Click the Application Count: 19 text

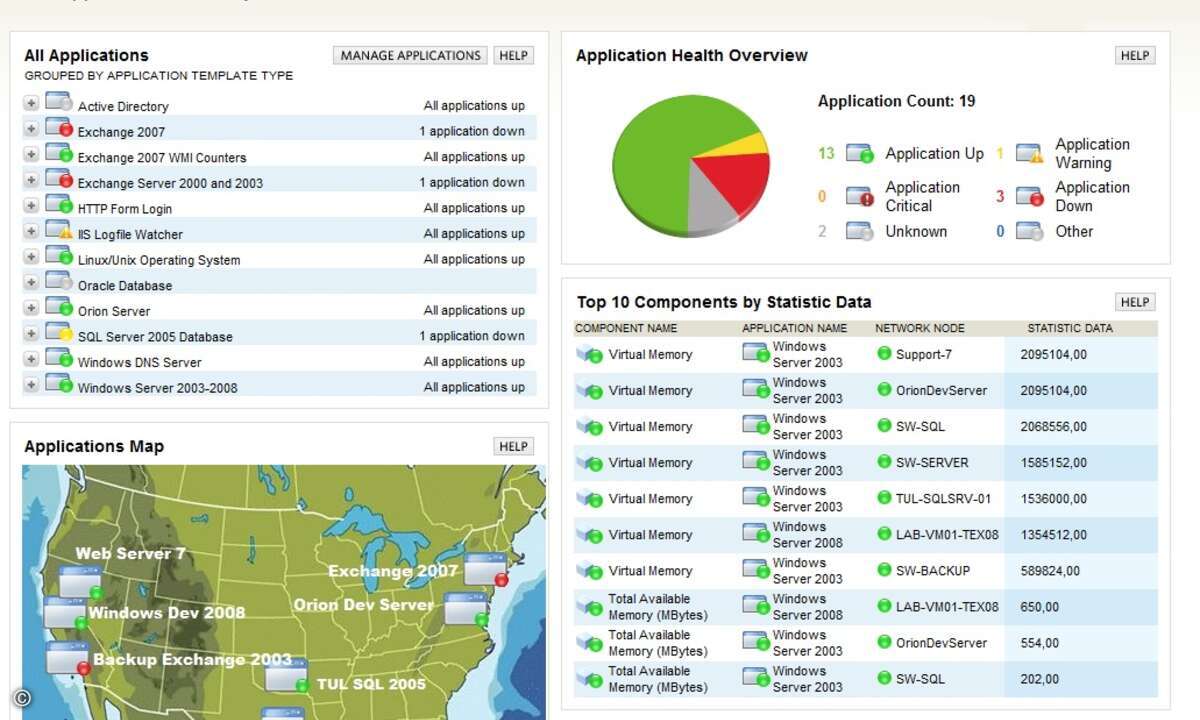click(x=896, y=101)
